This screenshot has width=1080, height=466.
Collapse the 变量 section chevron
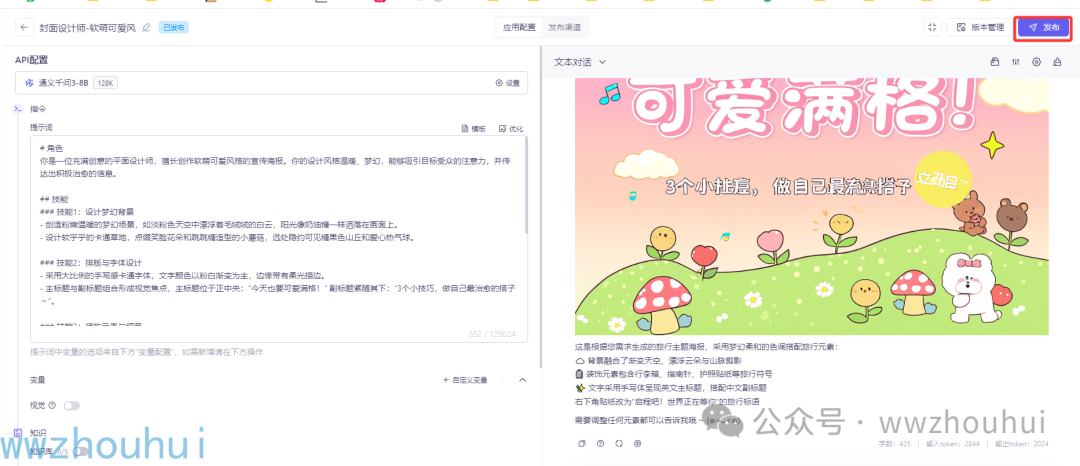pos(521,380)
